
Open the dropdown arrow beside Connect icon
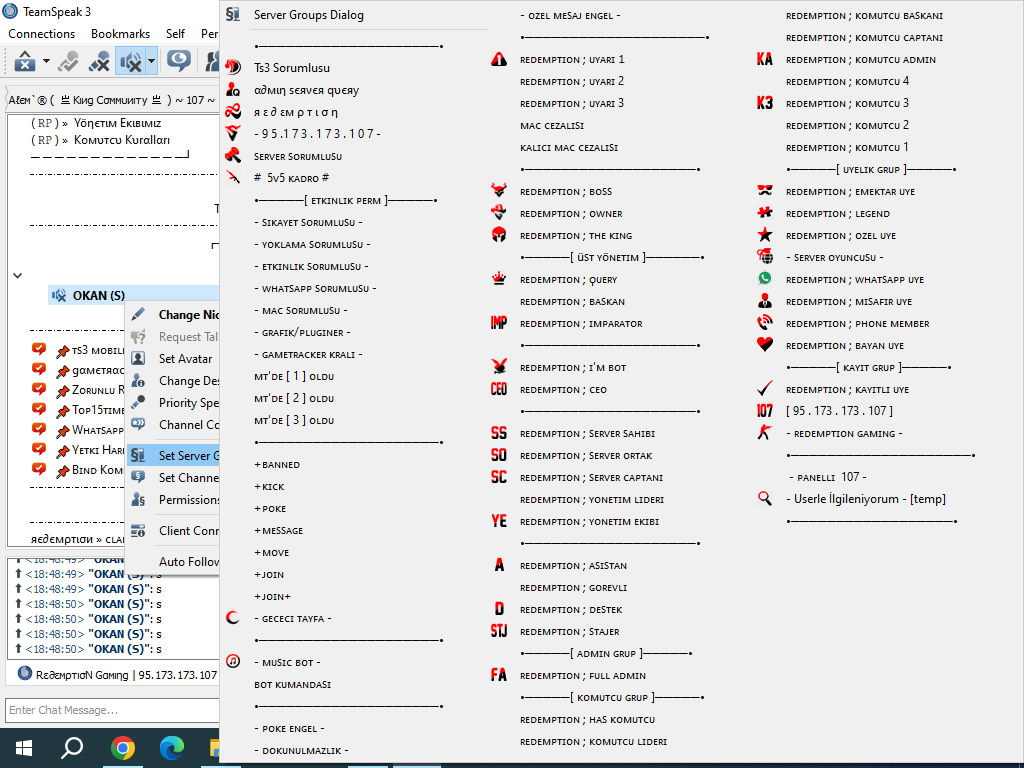46,61
